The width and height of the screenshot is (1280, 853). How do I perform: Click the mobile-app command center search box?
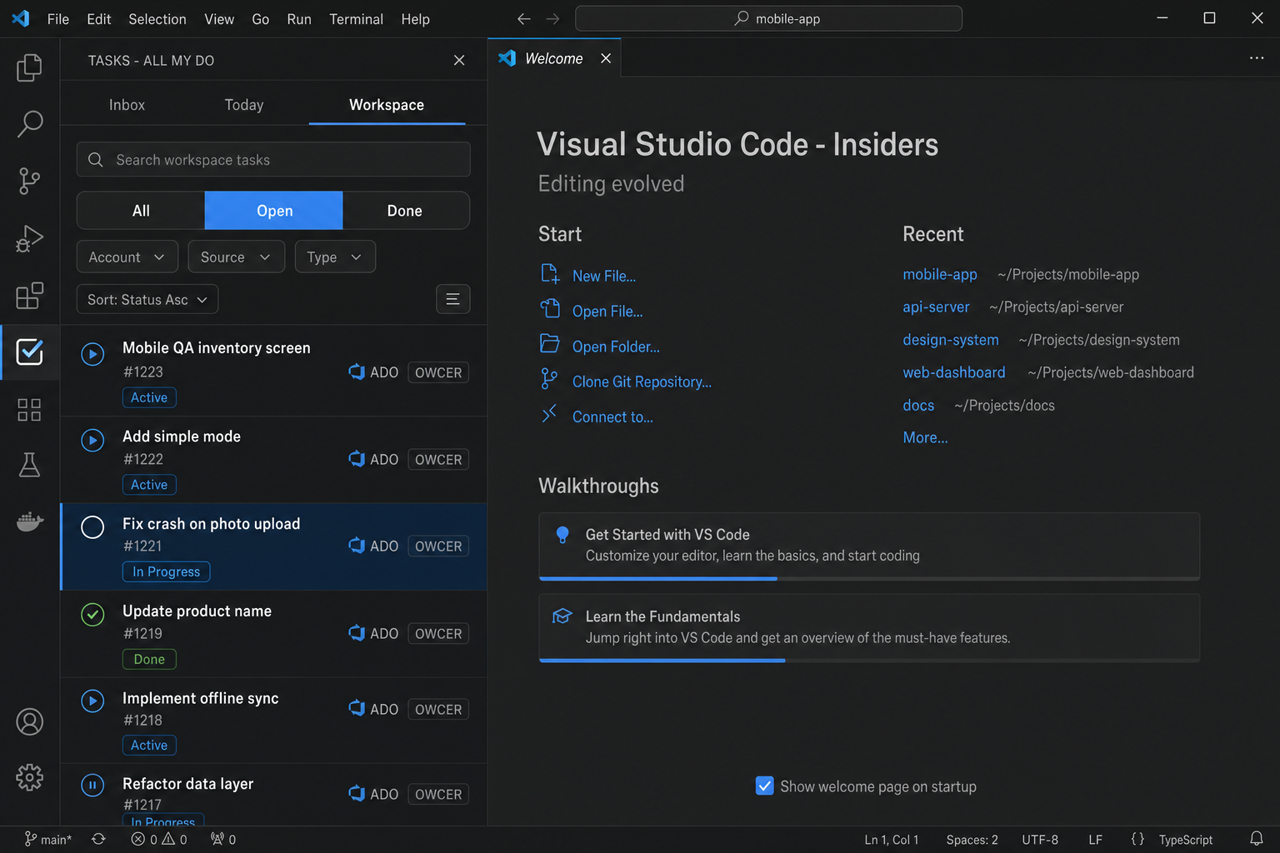(769, 19)
